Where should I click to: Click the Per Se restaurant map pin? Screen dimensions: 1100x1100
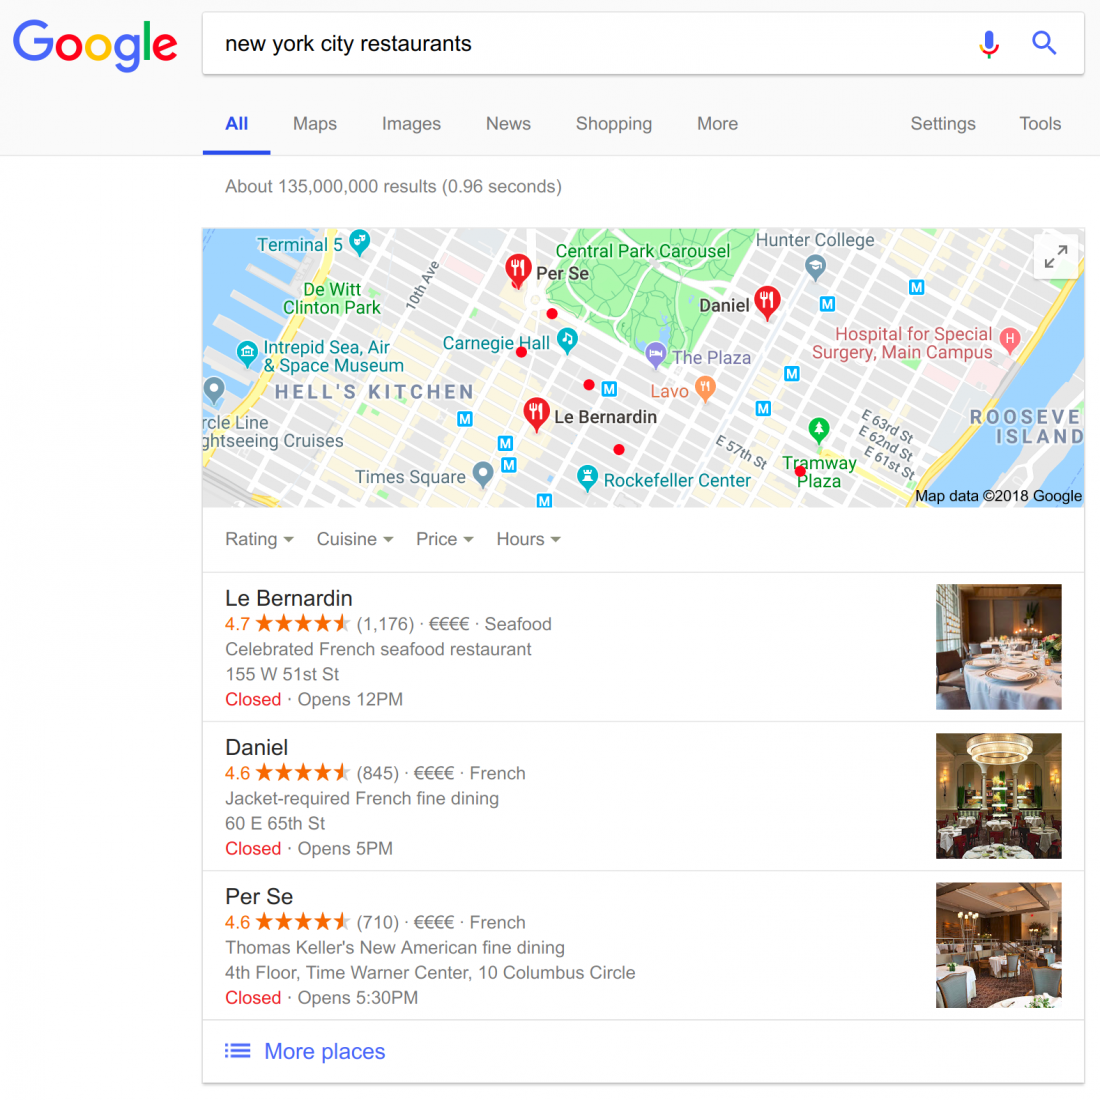click(x=518, y=271)
